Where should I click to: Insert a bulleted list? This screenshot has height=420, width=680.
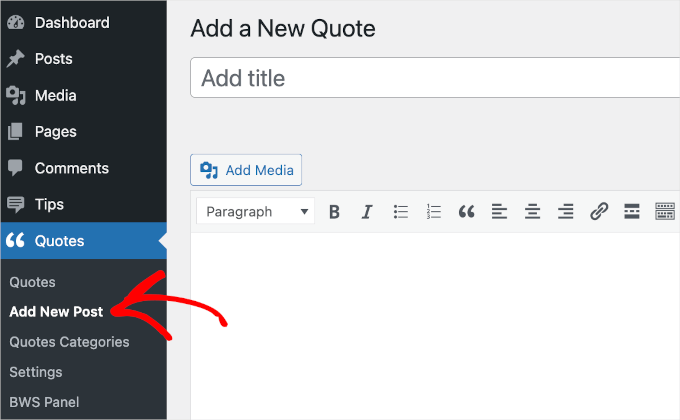tap(401, 211)
